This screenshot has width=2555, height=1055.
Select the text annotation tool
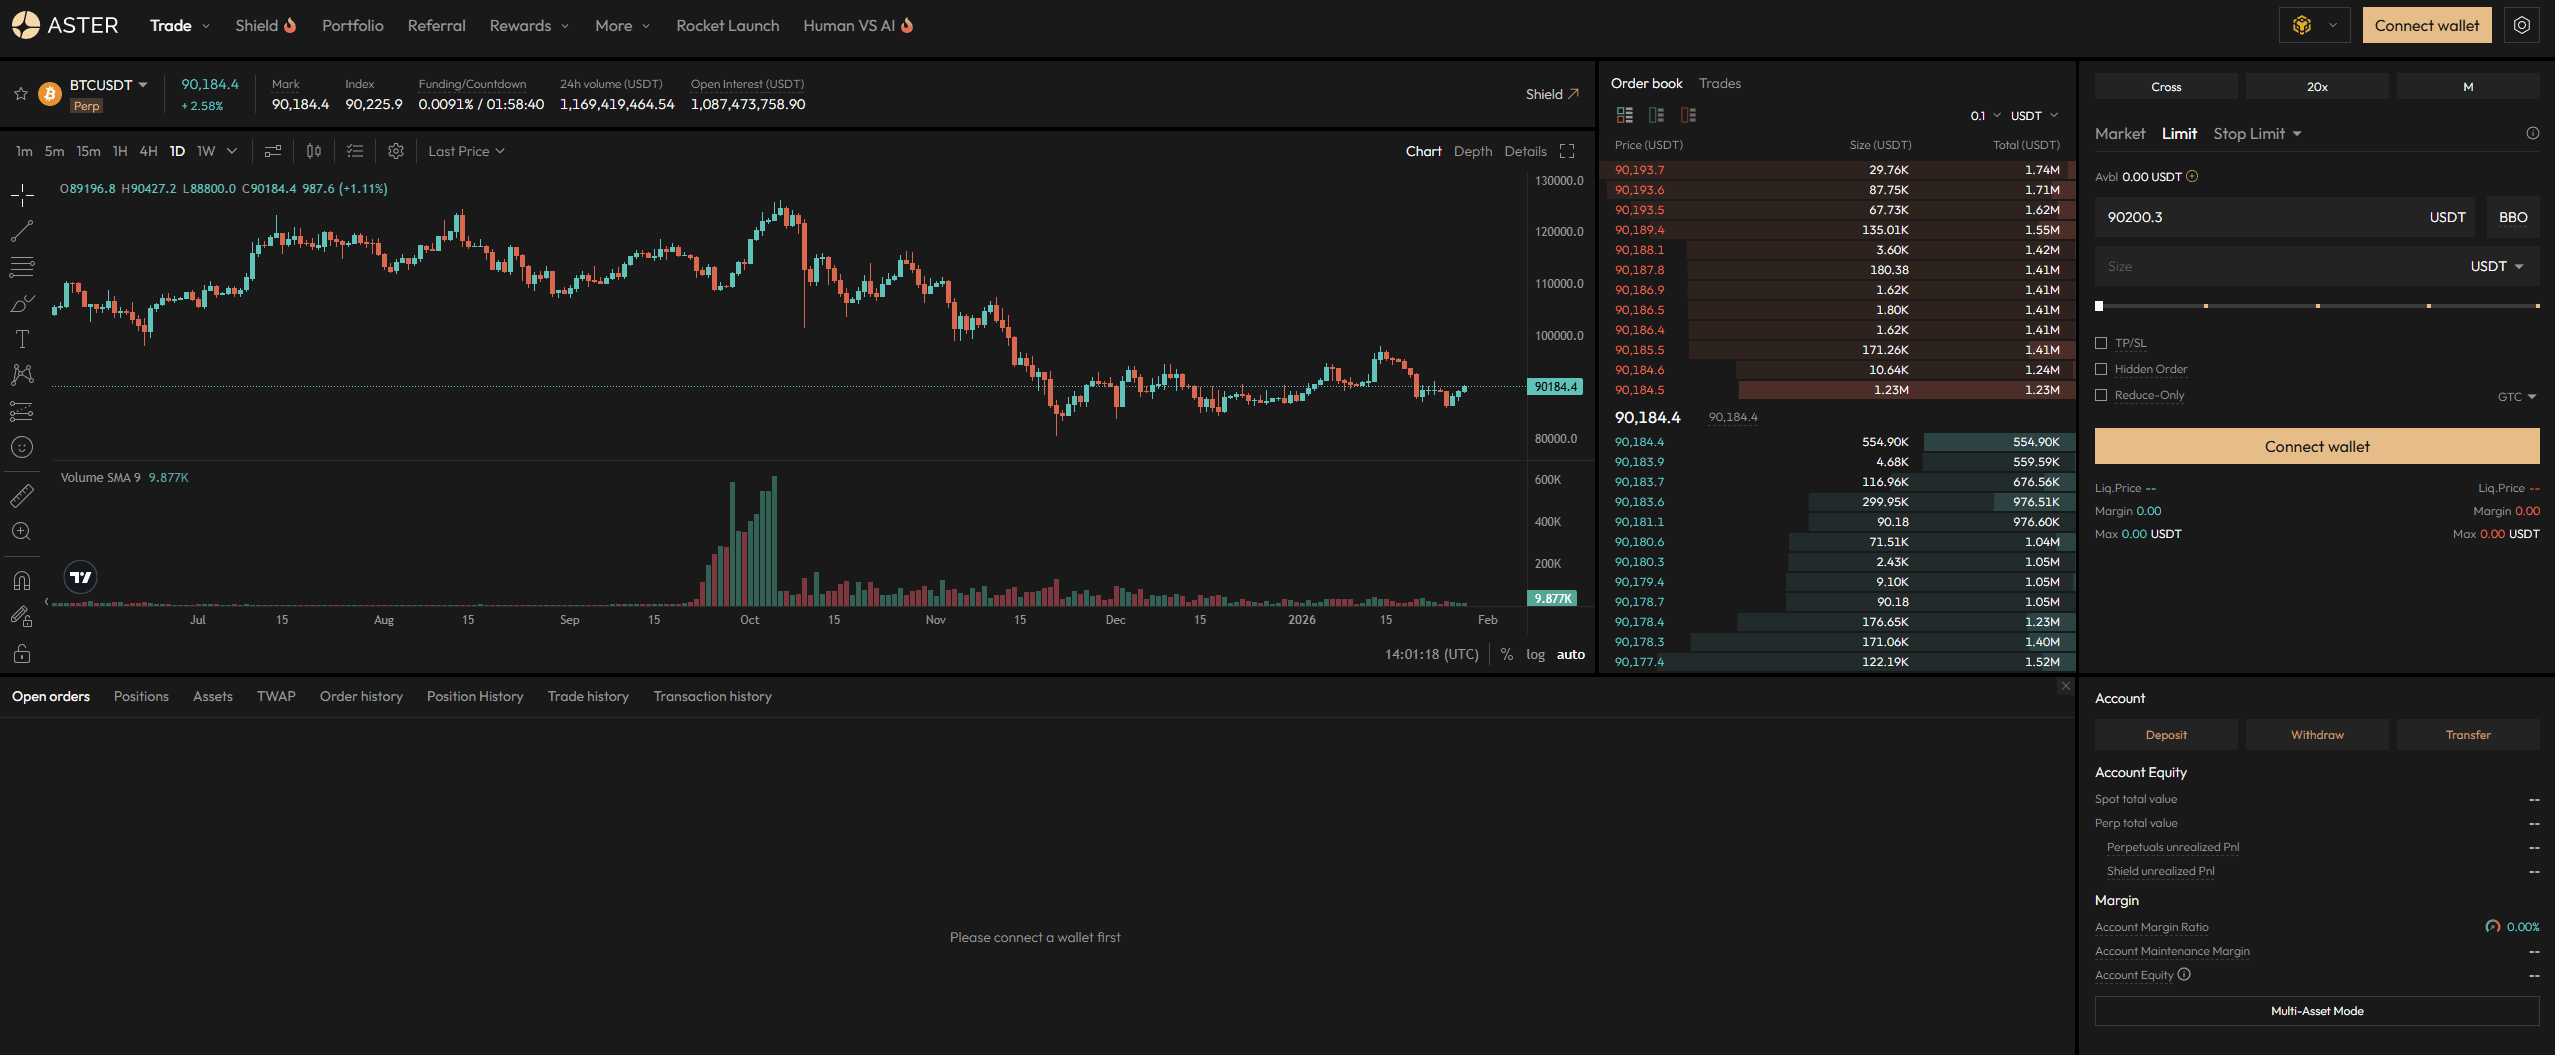coord(22,339)
